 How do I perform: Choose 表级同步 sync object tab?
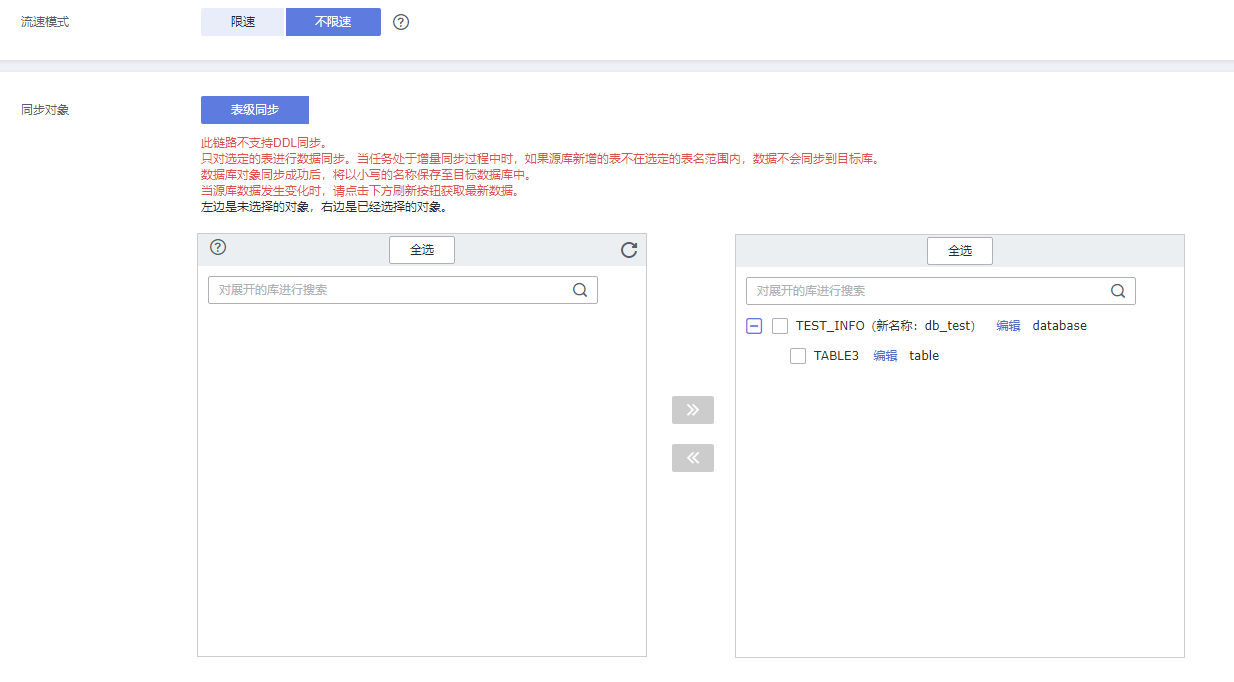255,110
